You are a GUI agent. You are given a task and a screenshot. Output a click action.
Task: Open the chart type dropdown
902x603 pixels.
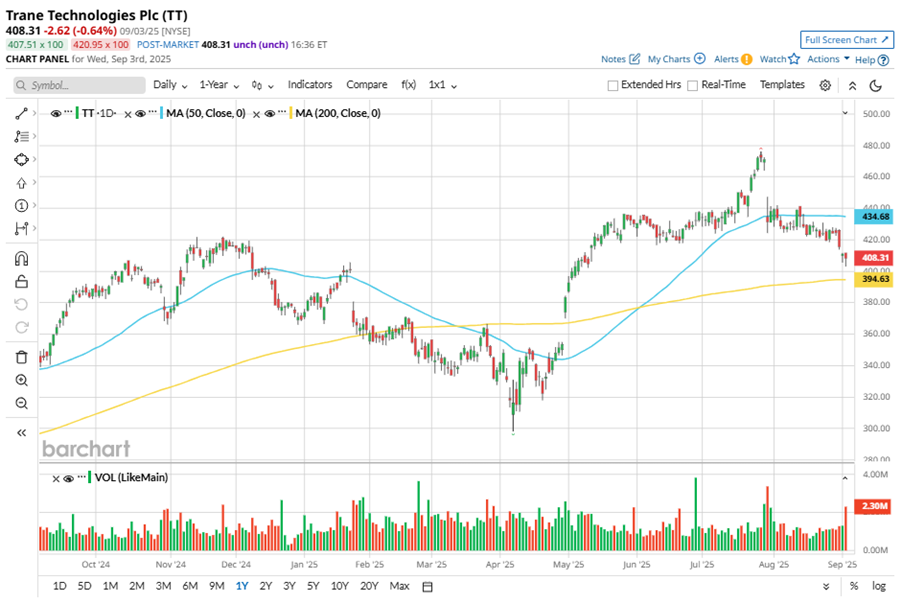click(x=262, y=85)
